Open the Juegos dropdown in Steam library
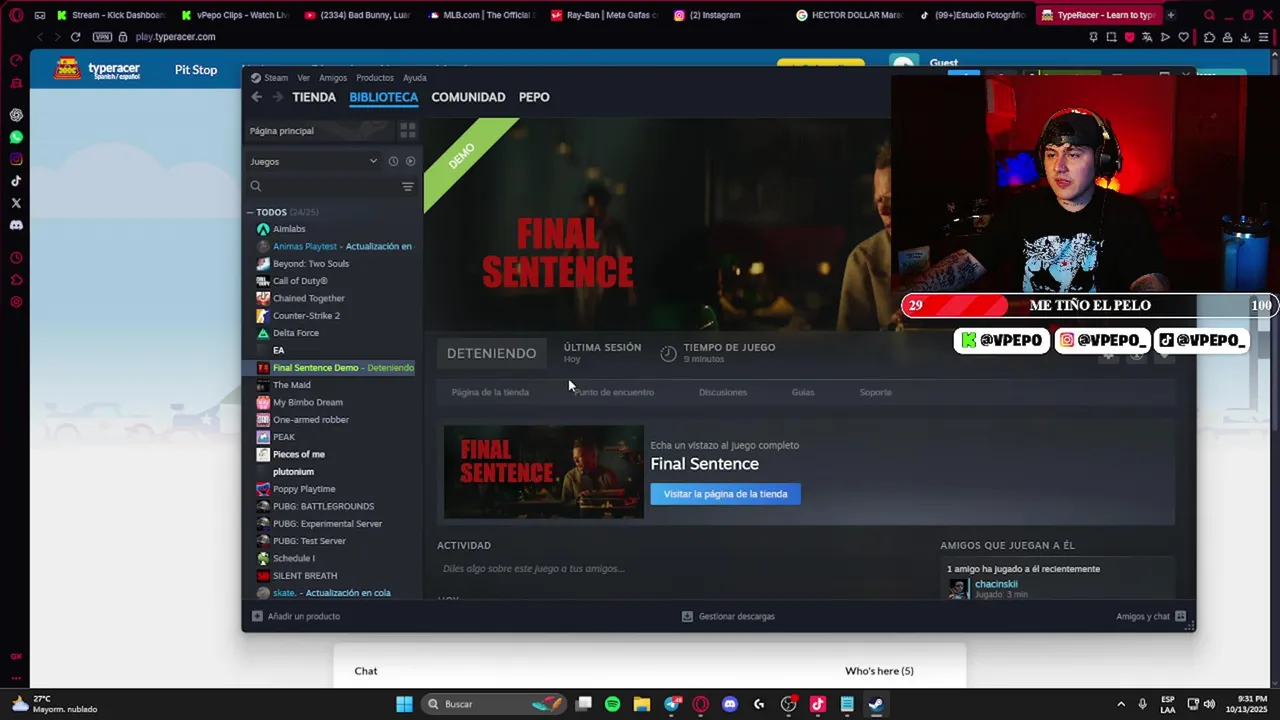Screen dimensions: 1280x720 (314, 161)
